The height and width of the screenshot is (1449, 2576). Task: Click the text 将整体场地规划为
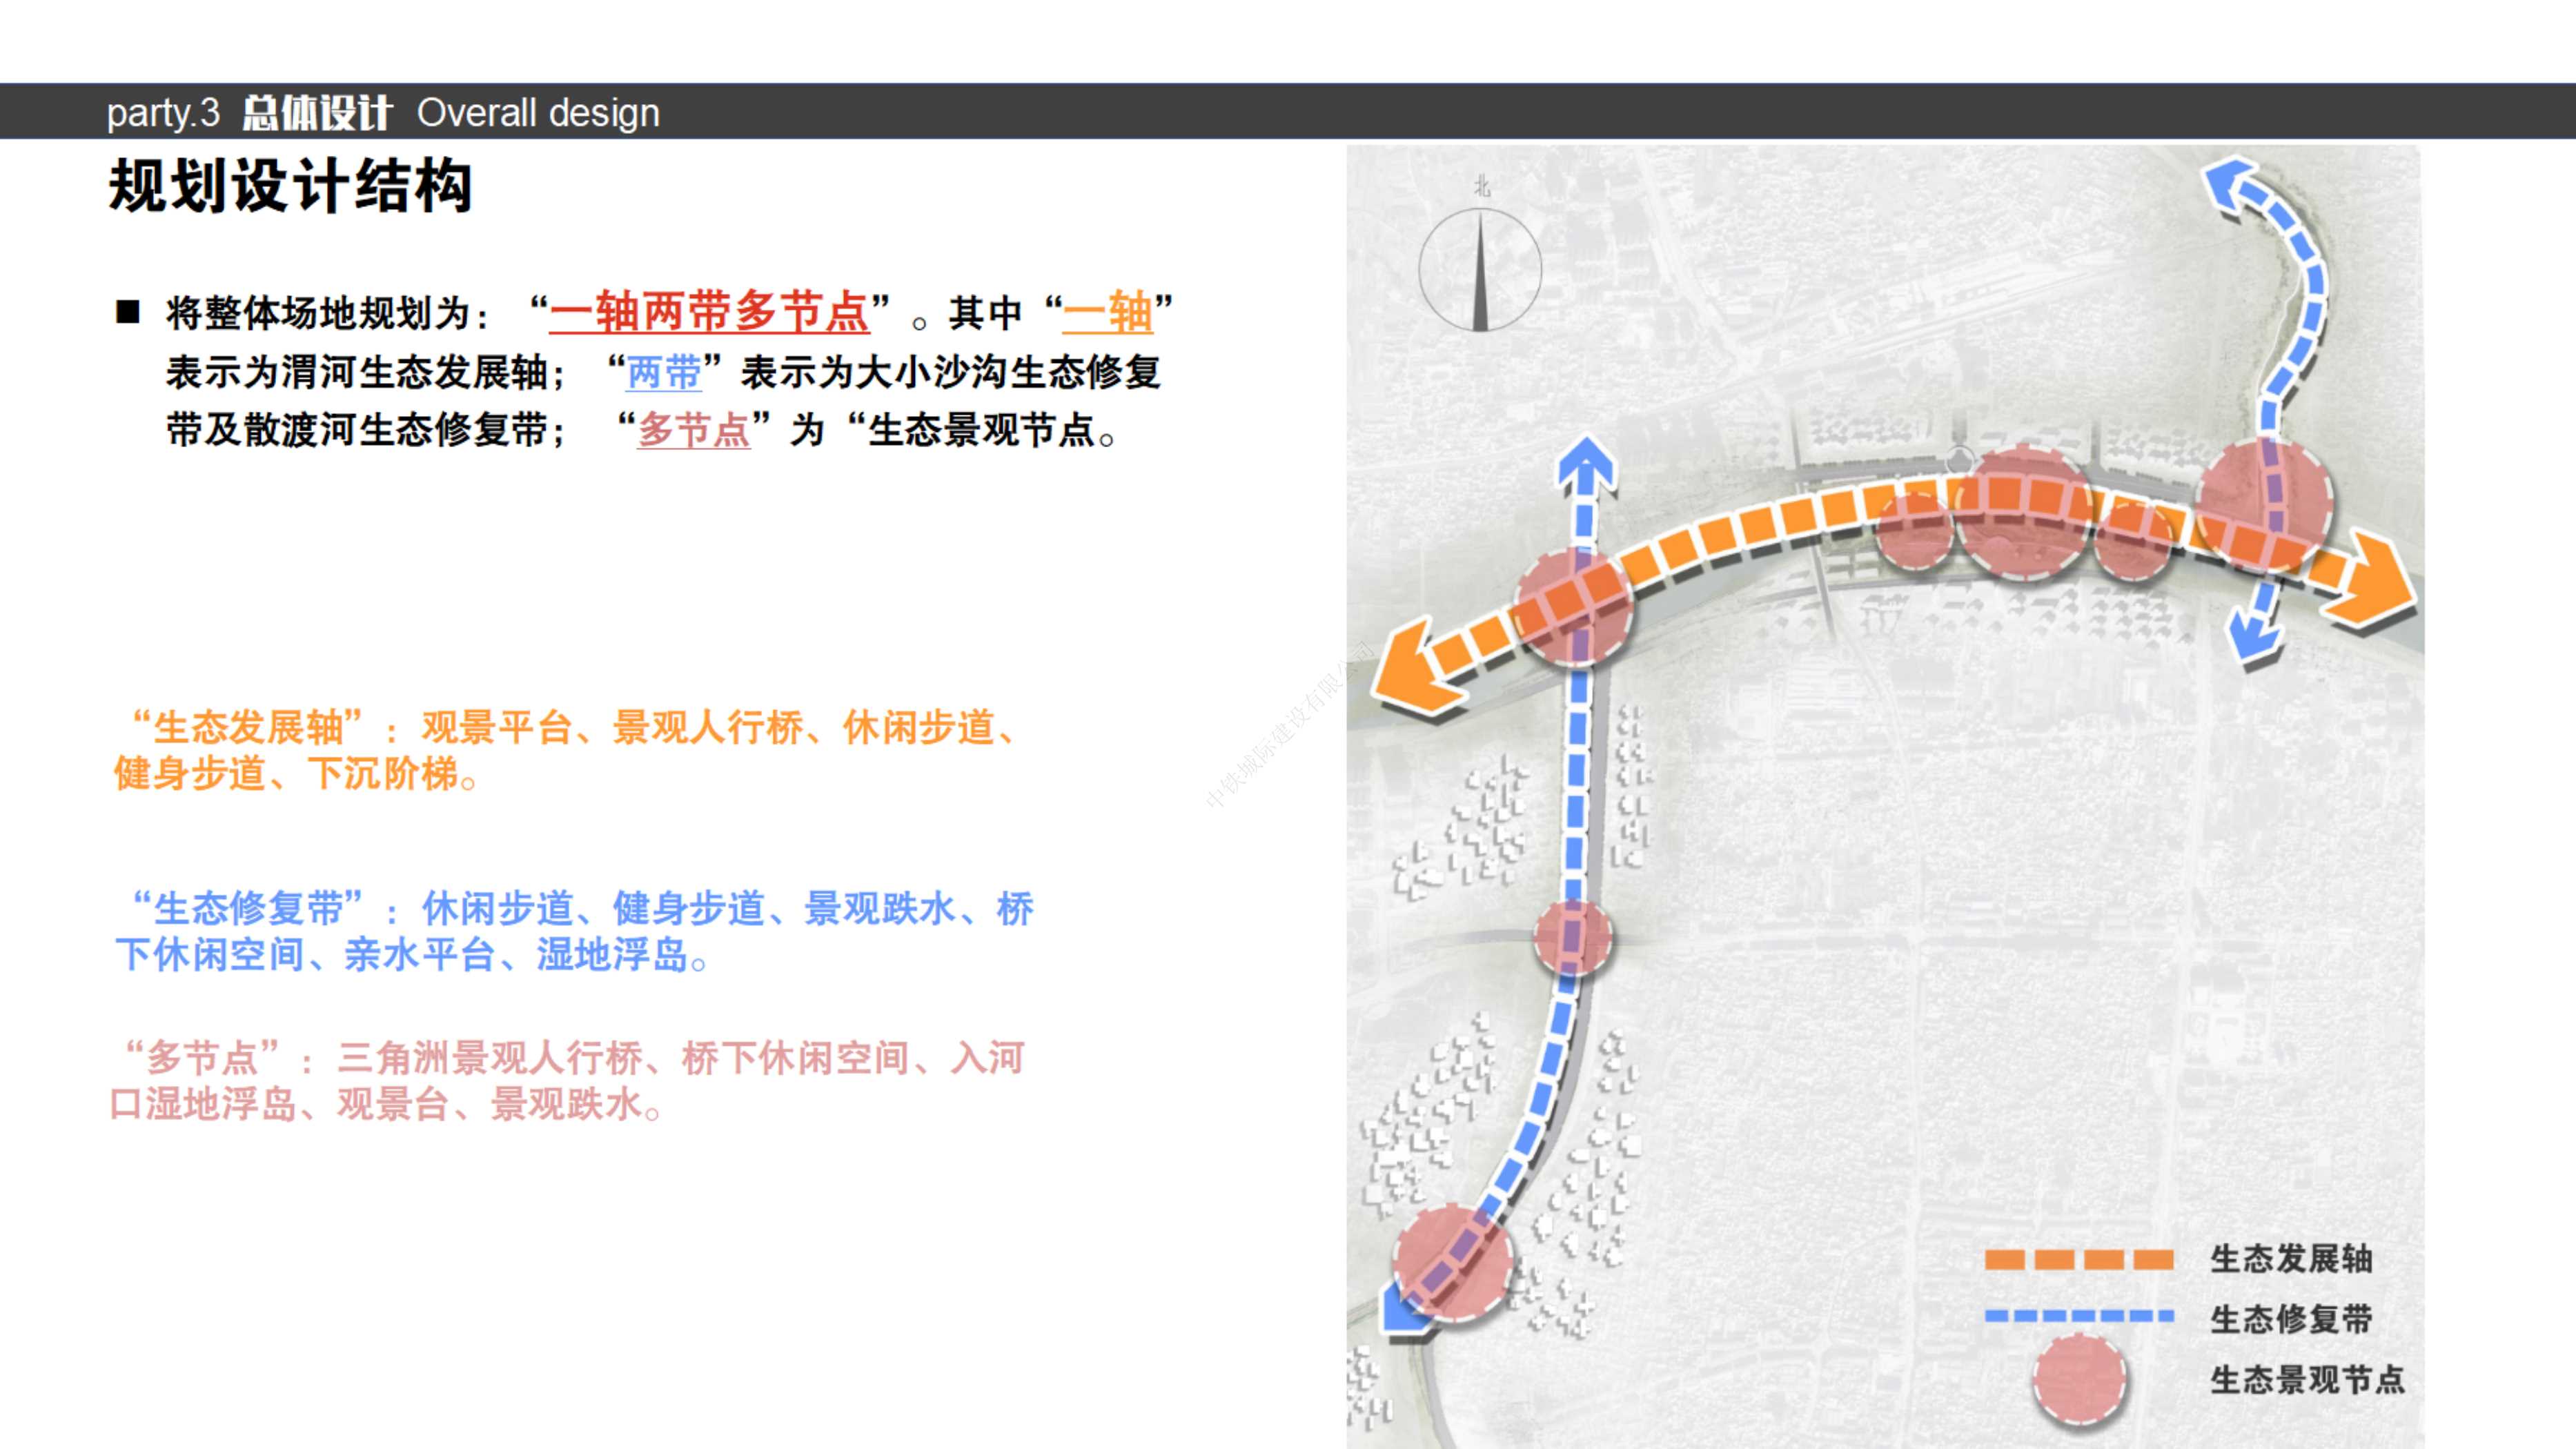click(x=319, y=313)
